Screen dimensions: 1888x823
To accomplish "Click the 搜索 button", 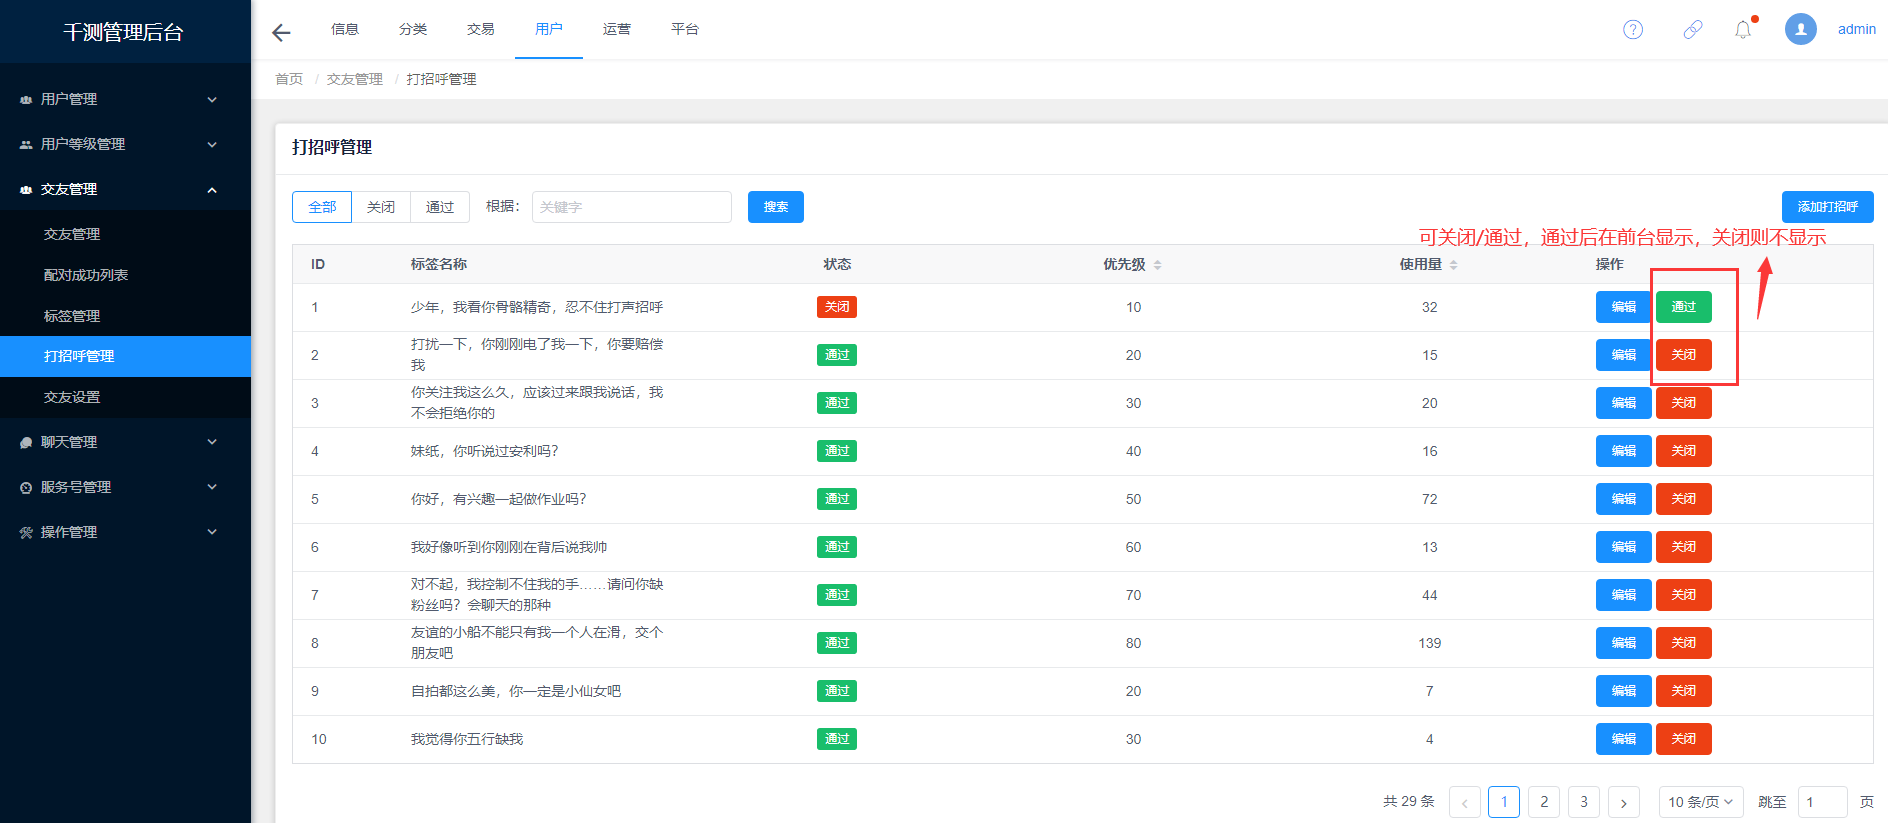I will [776, 207].
